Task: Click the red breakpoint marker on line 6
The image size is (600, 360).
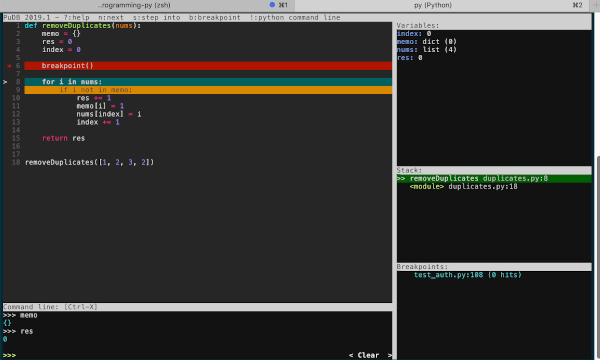Action: 9,66
